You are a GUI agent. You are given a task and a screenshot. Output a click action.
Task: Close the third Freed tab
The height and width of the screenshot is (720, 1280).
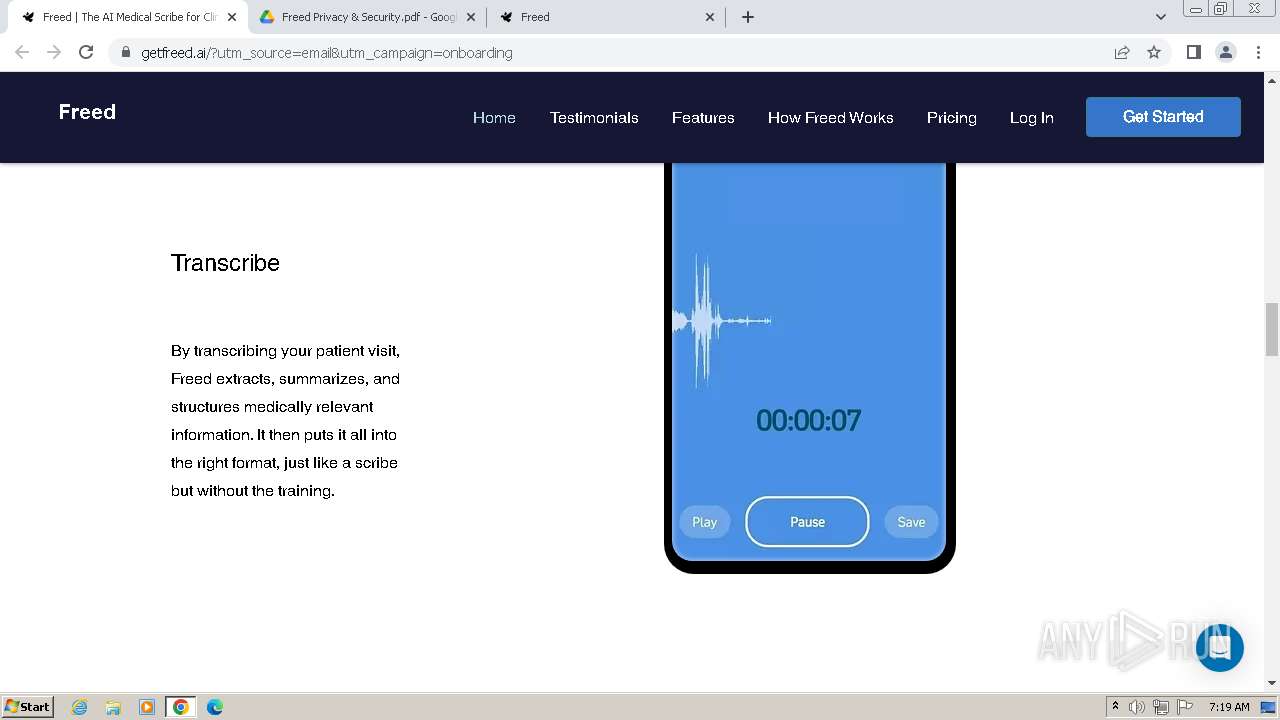click(x=710, y=17)
